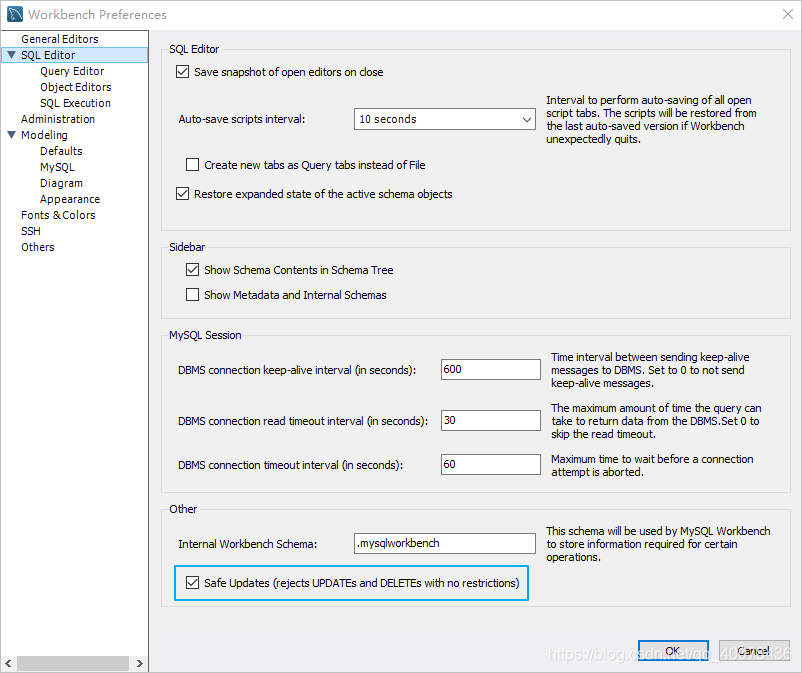Click the Cancel button
This screenshot has height=673, width=802.
coord(754,650)
